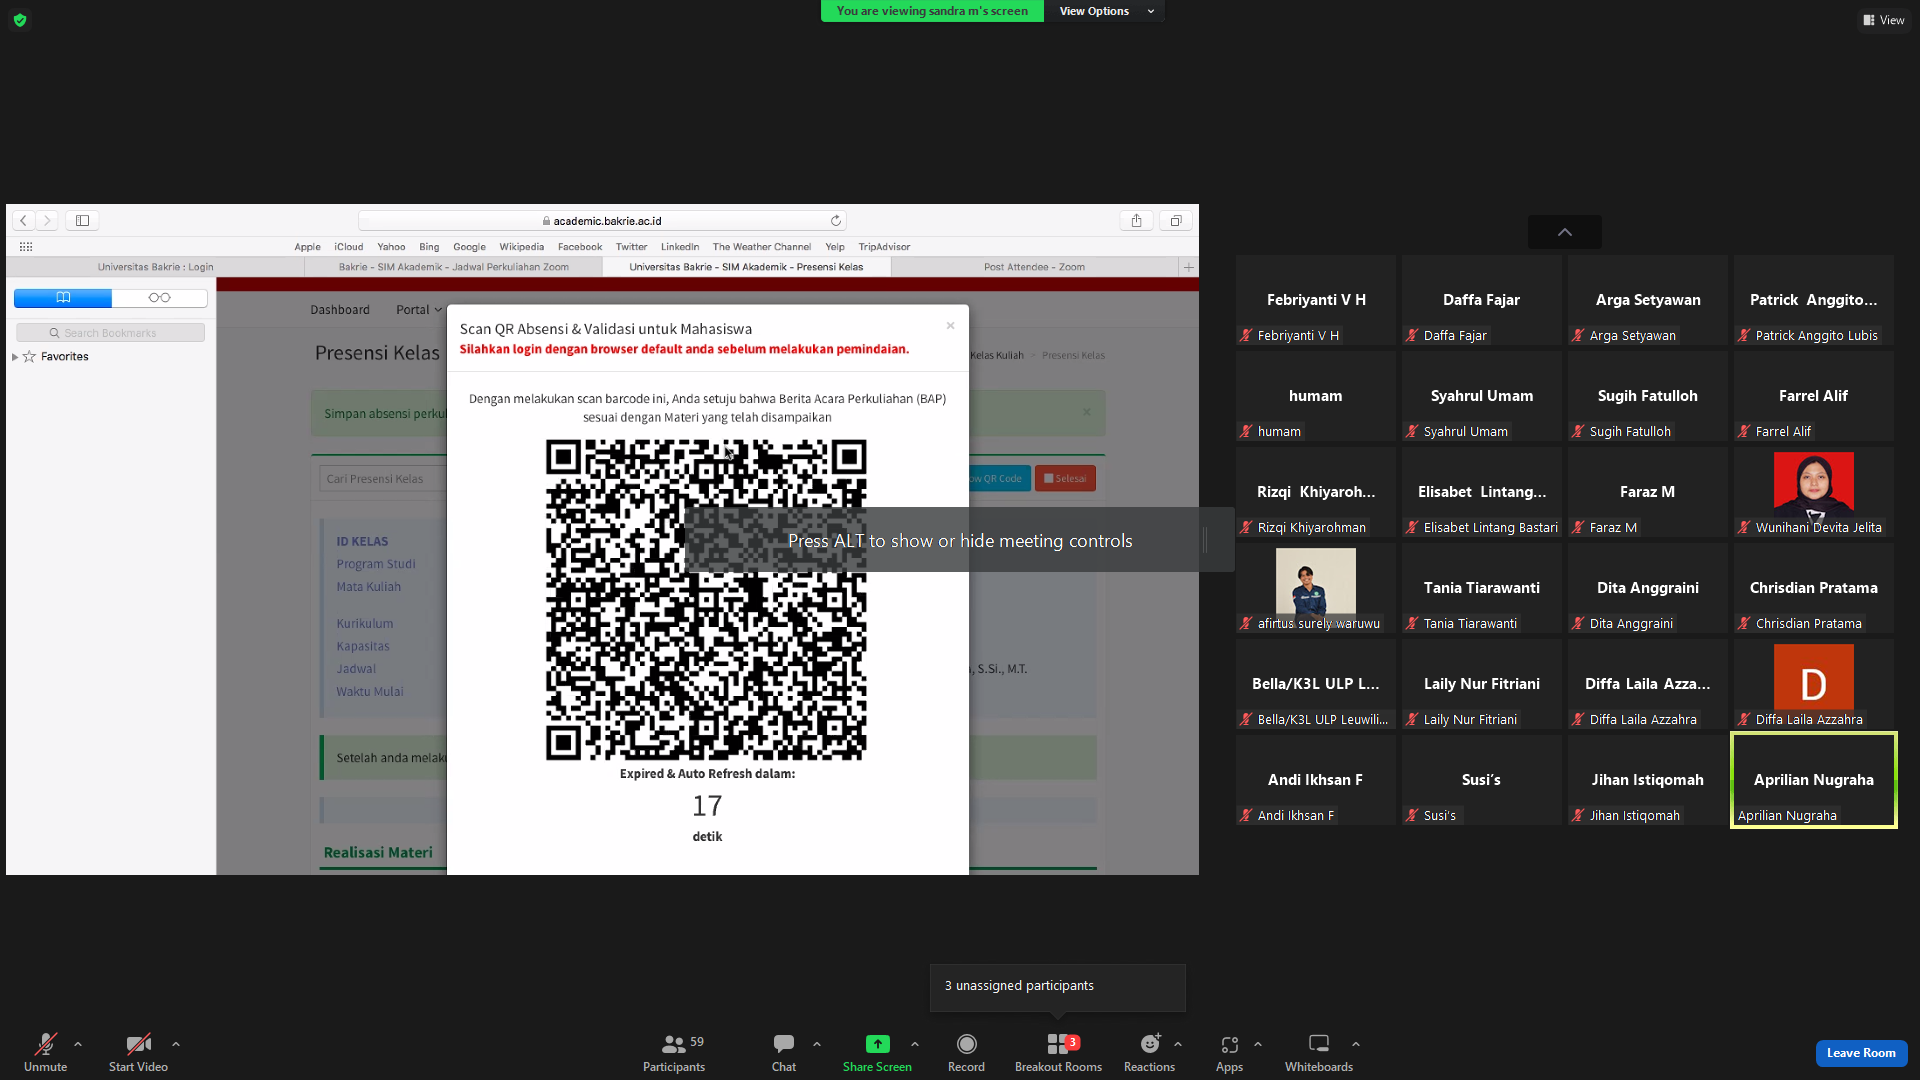Open The Weather Channel bookmark
The width and height of the screenshot is (1920, 1080).
(x=762, y=247)
